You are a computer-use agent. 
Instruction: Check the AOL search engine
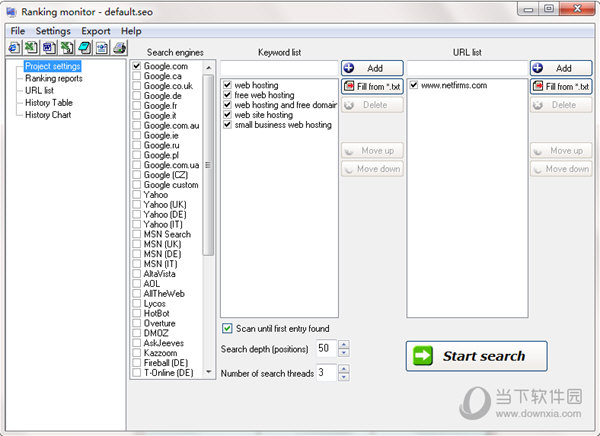[137, 284]
